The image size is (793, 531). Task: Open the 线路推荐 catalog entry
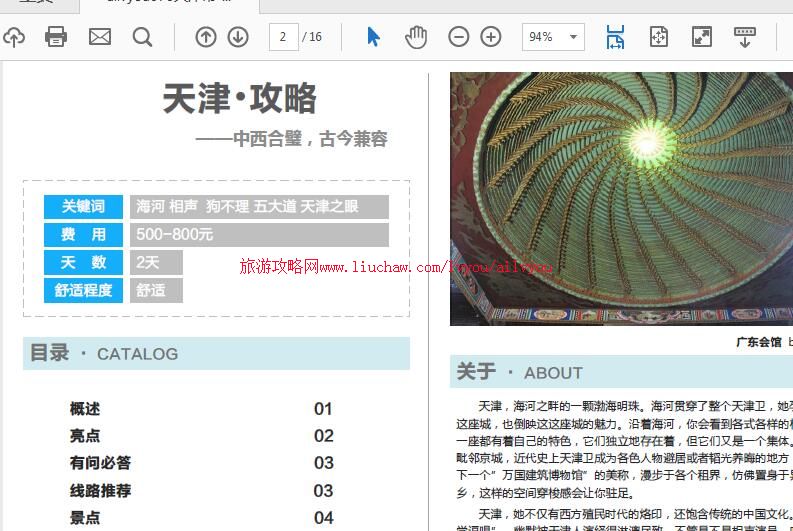(100, 491)
